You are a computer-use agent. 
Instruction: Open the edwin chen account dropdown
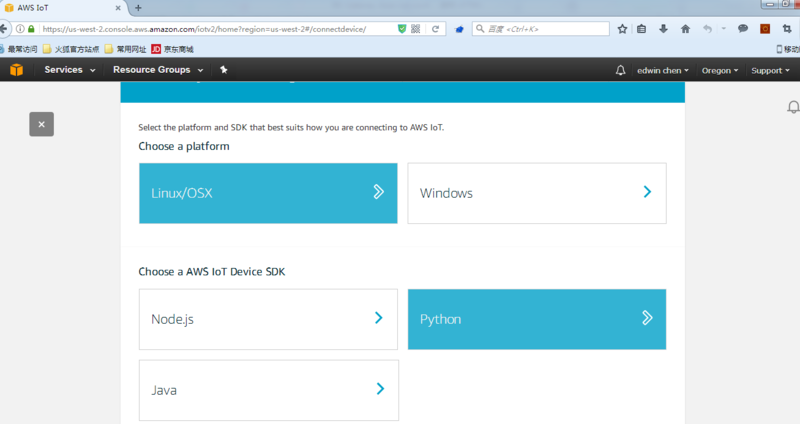tap(662, 70)
